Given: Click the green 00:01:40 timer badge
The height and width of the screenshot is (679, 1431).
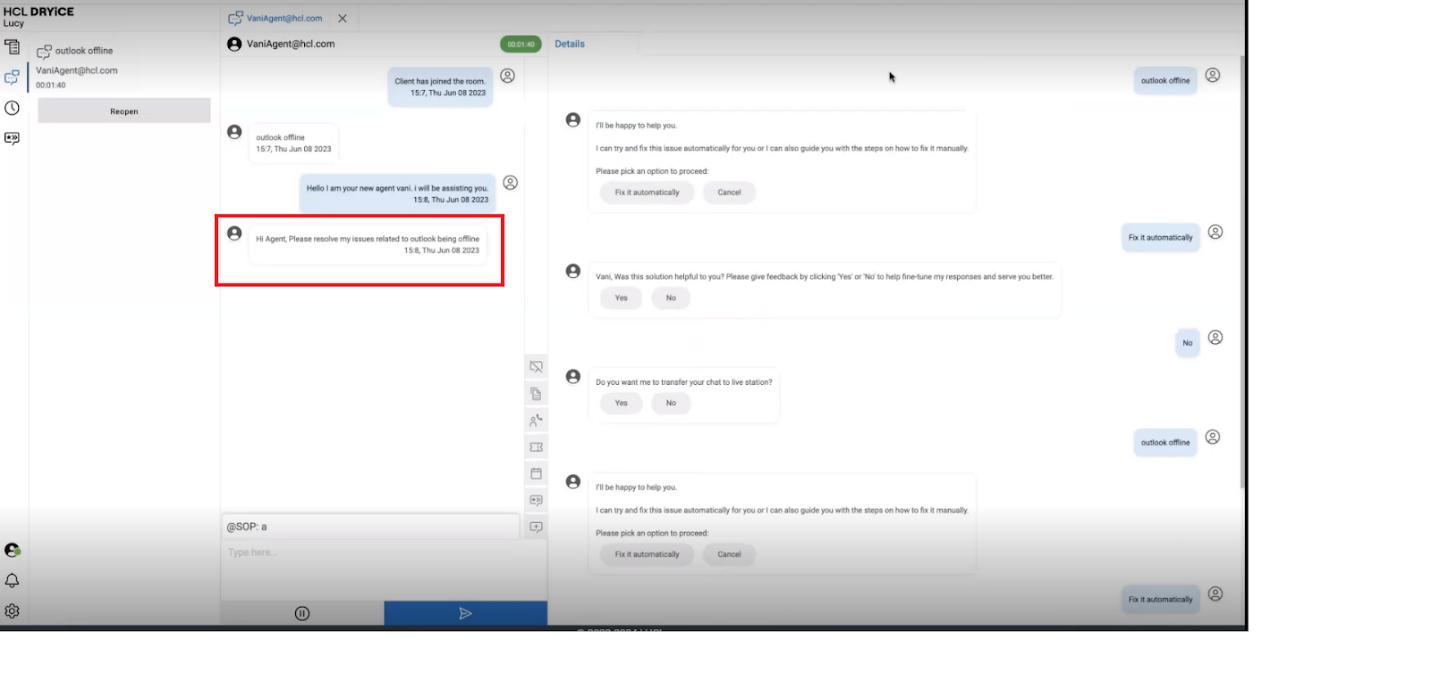Looking at the screenshot, I should (x=521, y=44).
